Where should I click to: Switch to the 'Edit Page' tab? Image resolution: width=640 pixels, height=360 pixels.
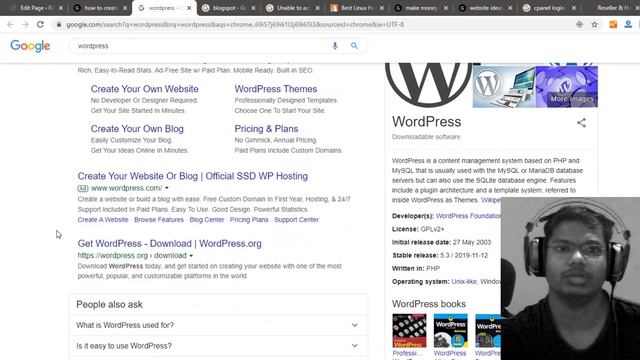coord(35,8)
